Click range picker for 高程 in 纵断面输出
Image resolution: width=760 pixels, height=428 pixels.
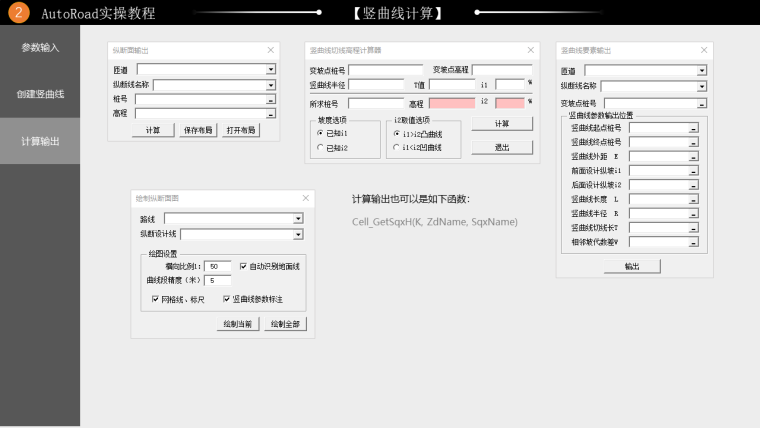(271, 114)
